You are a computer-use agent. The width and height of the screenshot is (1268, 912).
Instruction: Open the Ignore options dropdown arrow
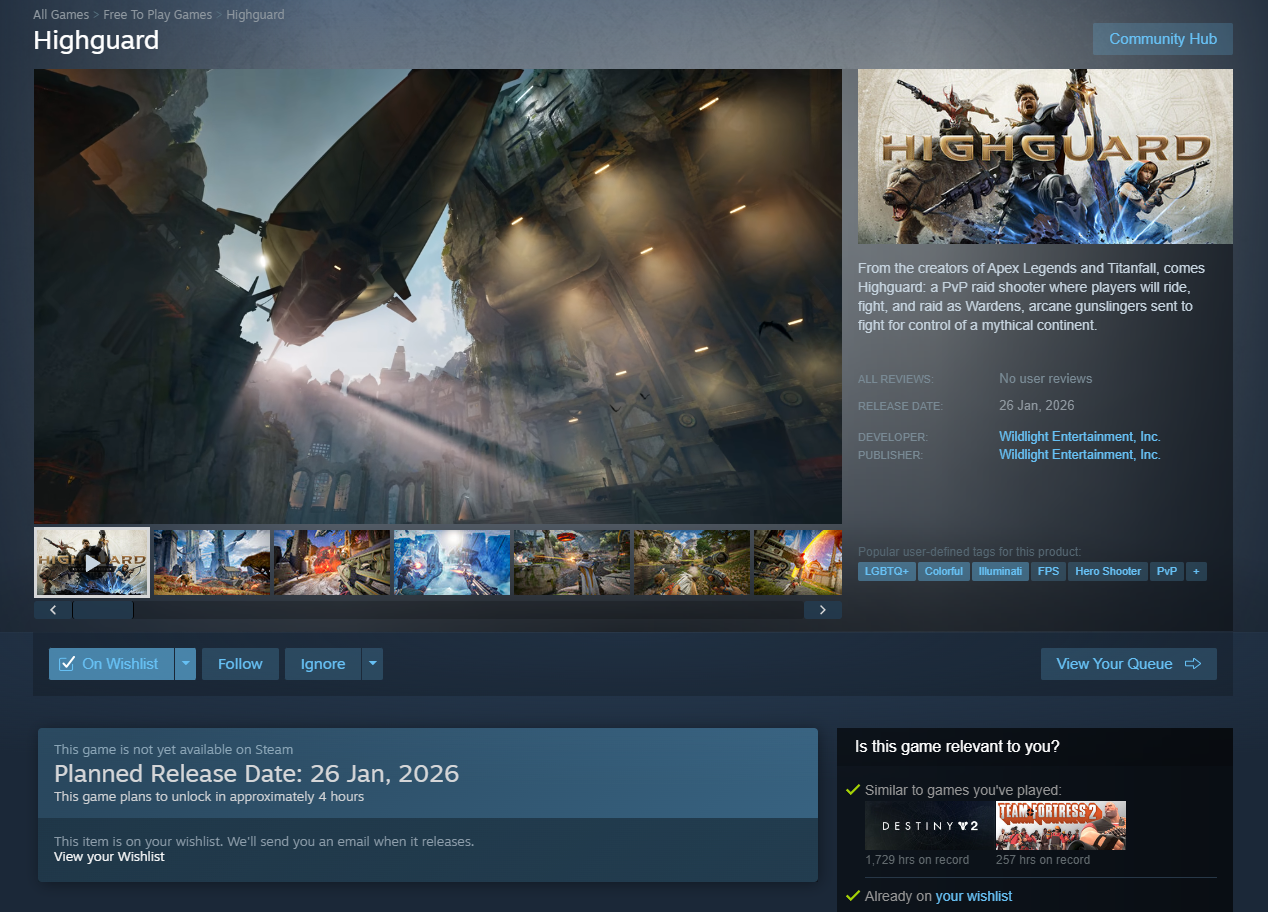(x=372, y=664)
